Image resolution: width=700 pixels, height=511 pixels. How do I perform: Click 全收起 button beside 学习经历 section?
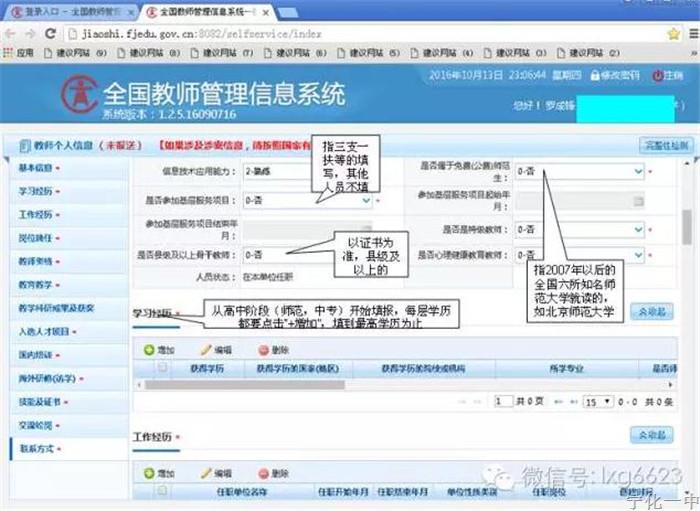click(x=652, y=312)
